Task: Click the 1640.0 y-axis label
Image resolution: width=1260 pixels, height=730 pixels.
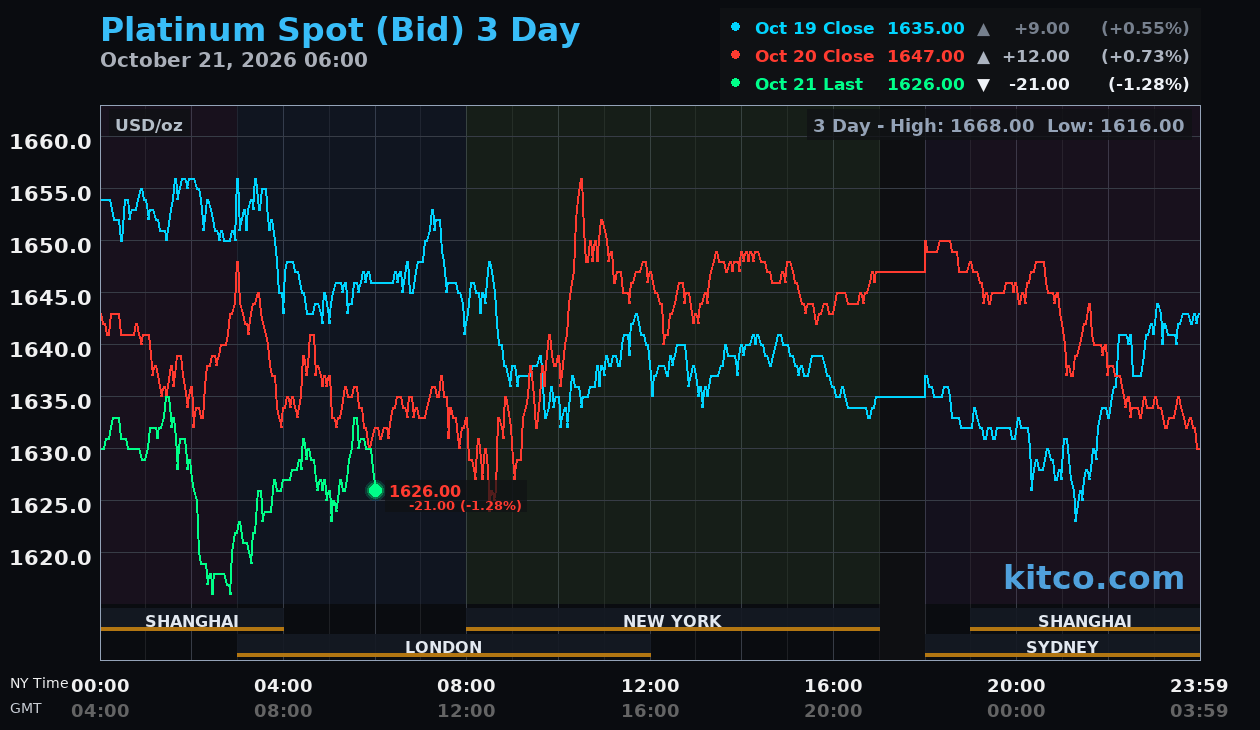Action: (50, 349)
